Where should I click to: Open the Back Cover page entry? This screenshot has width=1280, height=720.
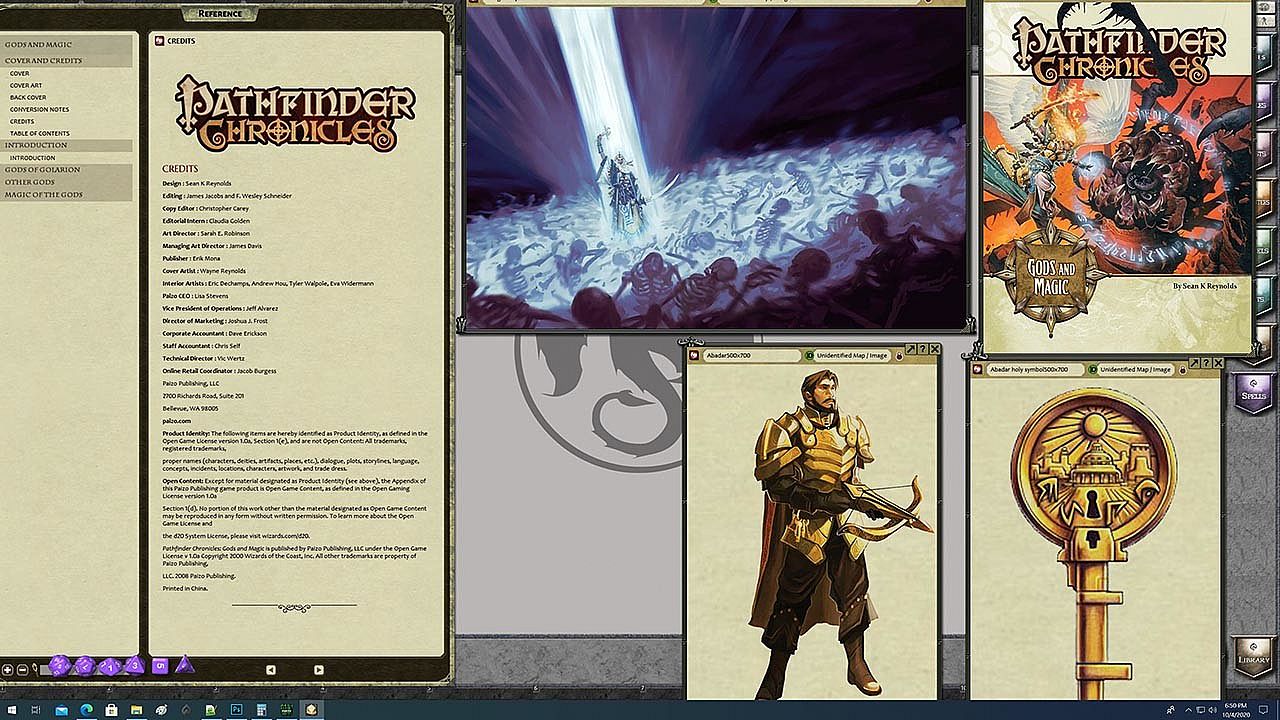pyautogui.click(x=28, y=97)
